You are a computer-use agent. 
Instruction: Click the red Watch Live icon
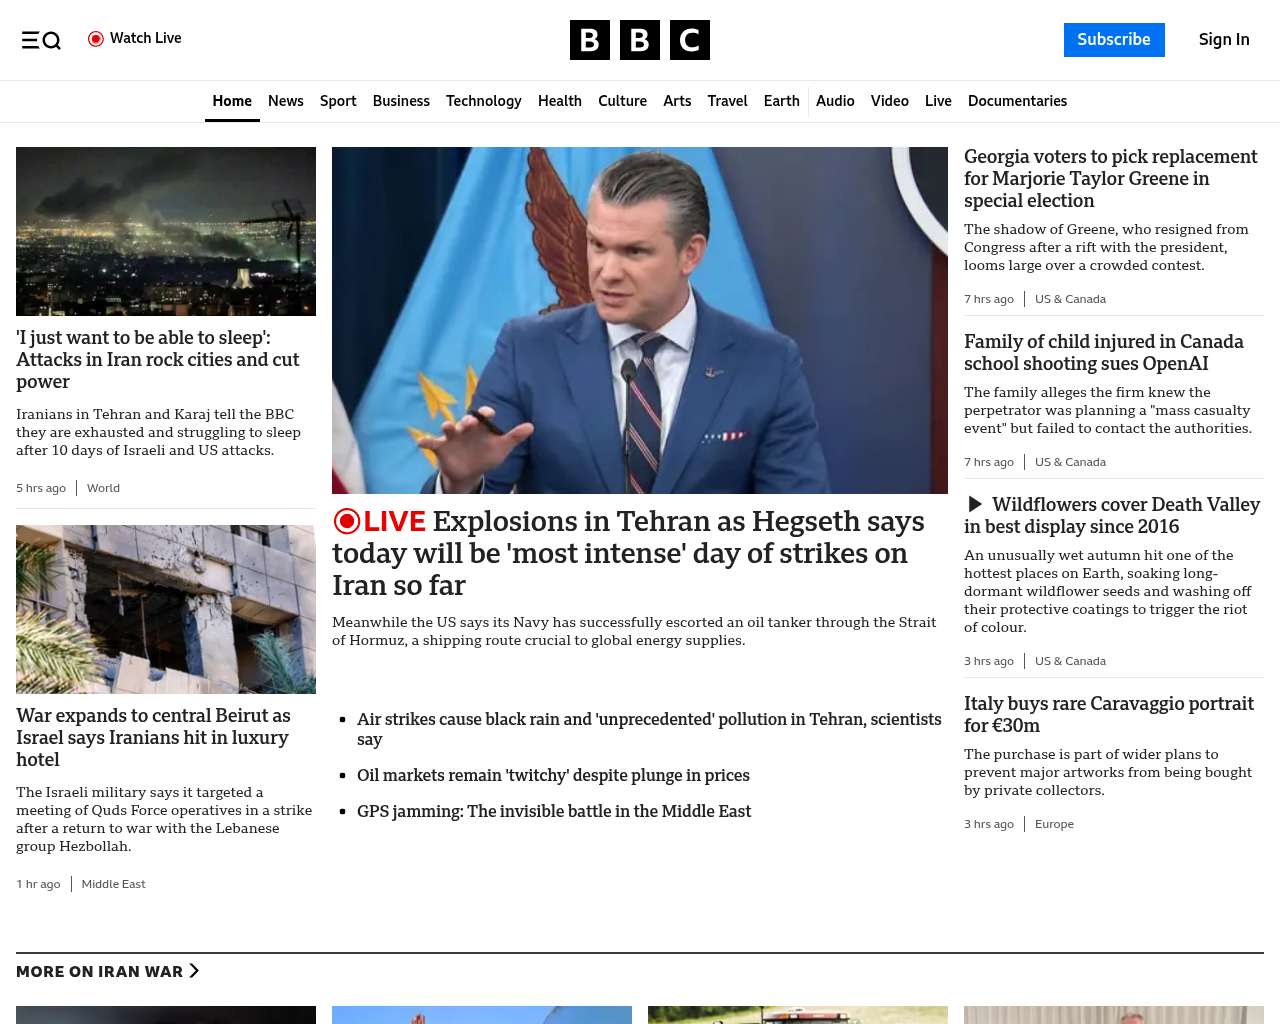coord(96,39)
